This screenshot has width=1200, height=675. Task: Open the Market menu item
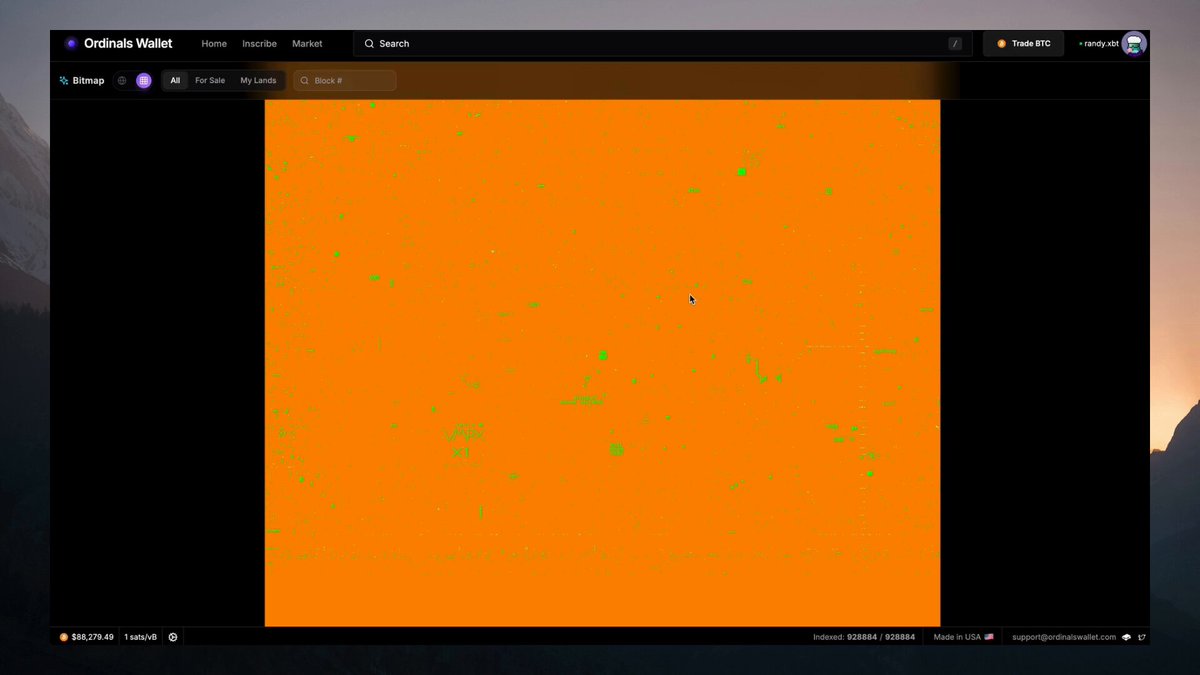click(307, 44)
